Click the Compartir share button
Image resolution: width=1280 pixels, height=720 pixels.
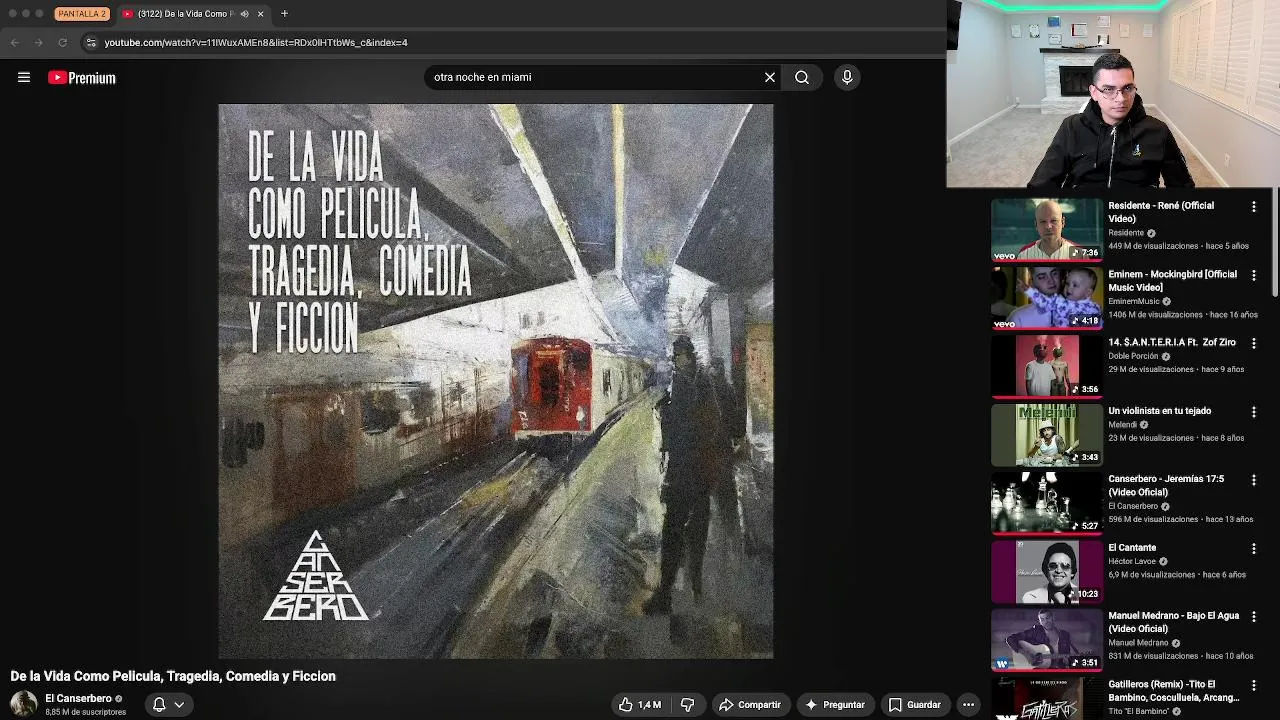[x=750, y=705]
